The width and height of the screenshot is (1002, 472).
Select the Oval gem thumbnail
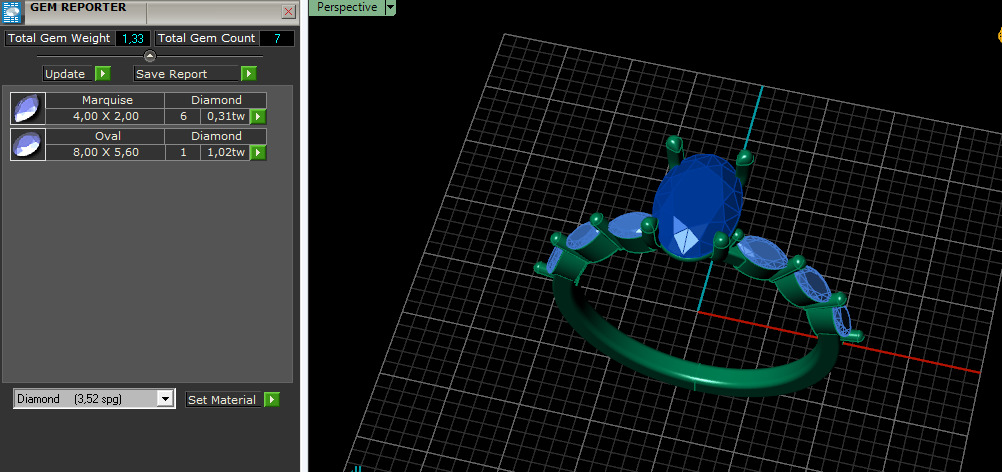tap(28, 144)
